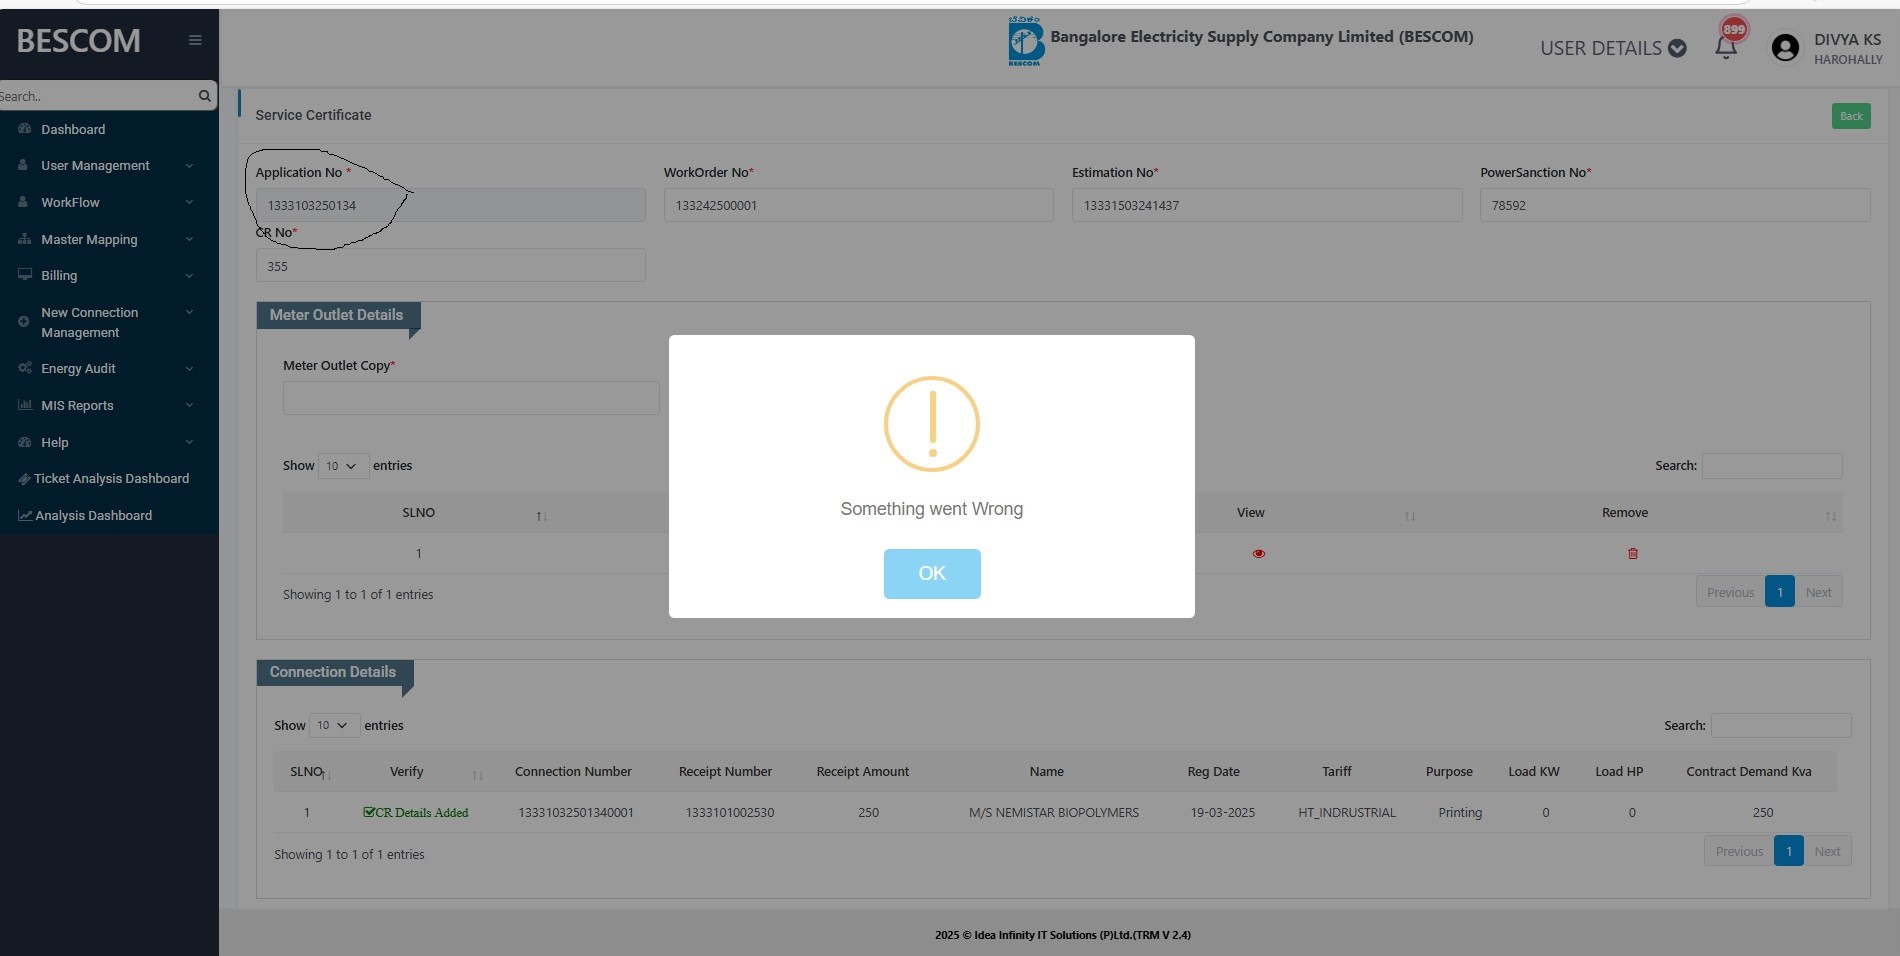Viewport: 1900px width, 956px height.
Task: Click the red eye View icon in row 1
Action: [1259, 553]
